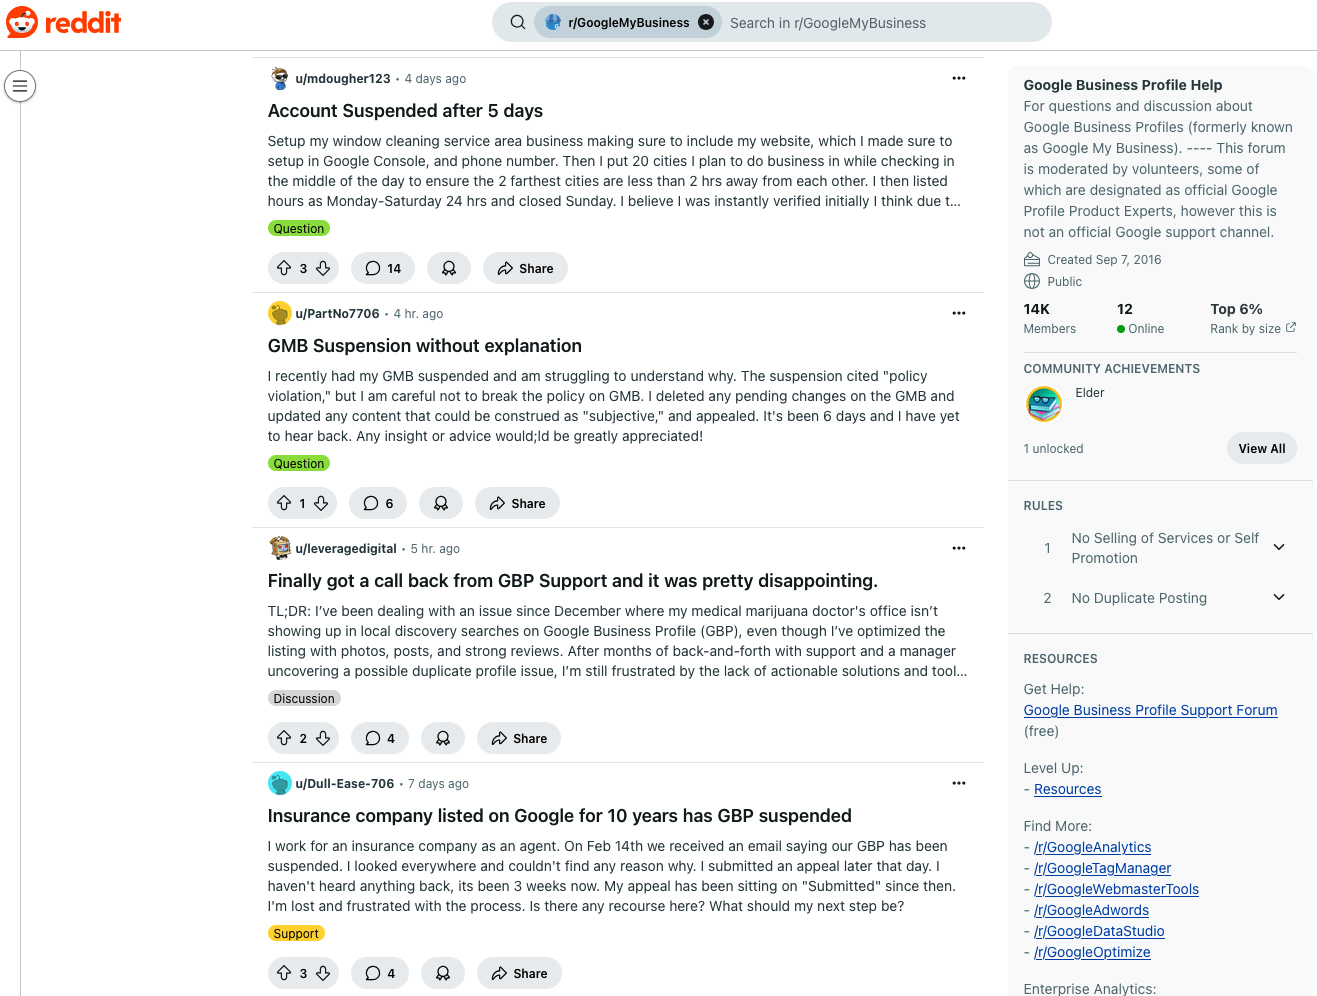Upvote the 'Account Suspended after 5 days' post

284,268
